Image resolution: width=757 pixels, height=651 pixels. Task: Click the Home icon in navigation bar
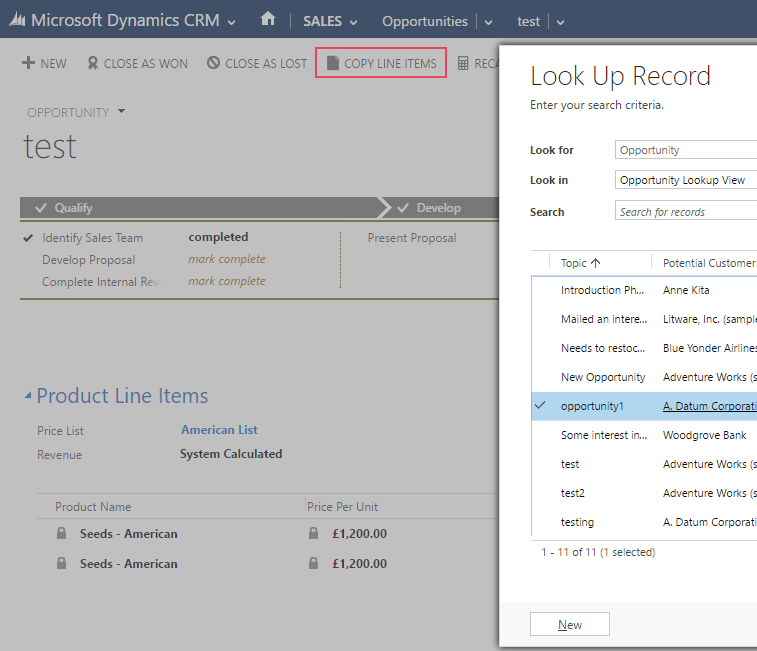(267, 19)
